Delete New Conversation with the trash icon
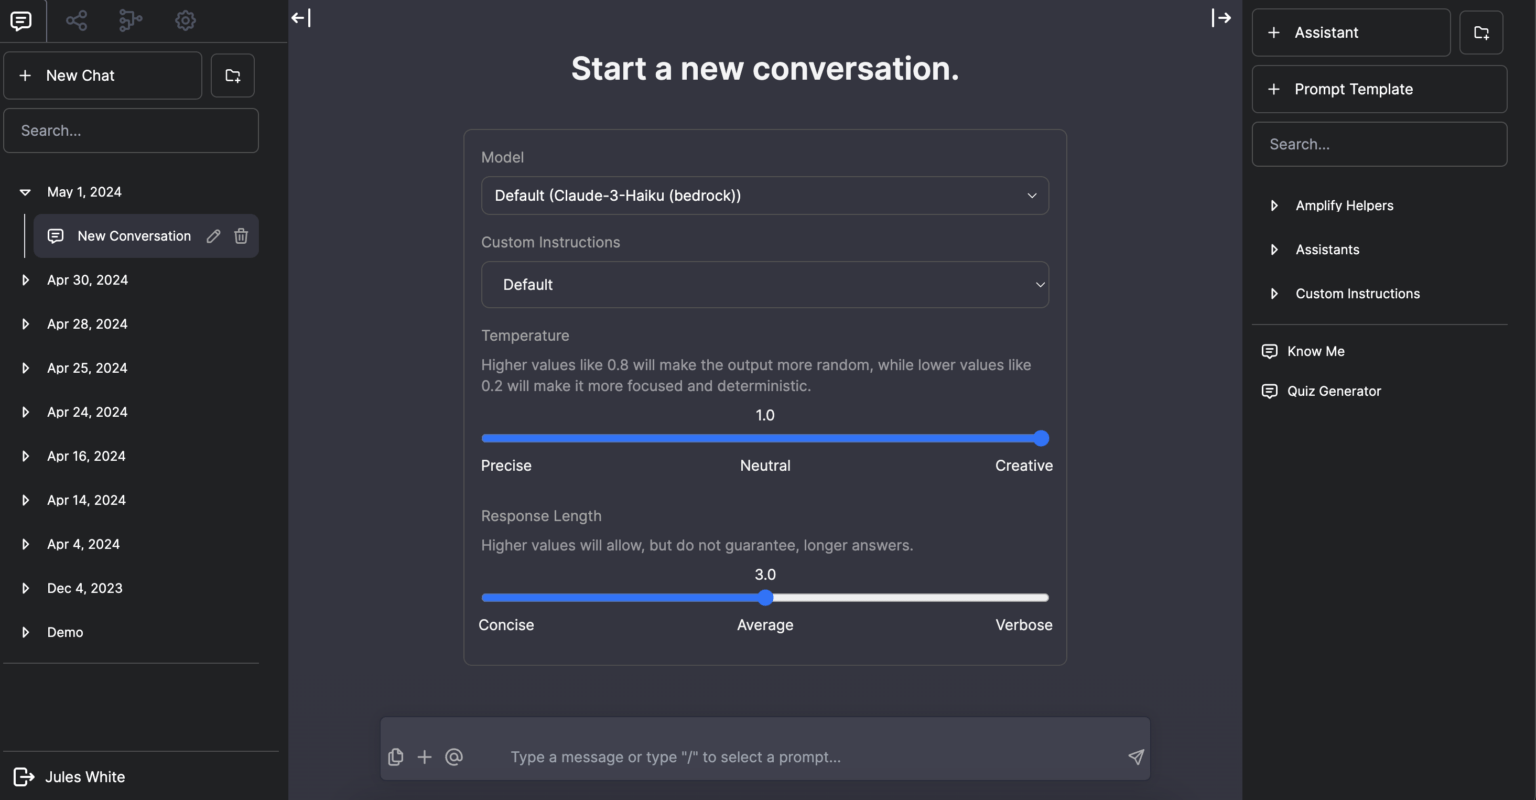This screenshot has height=800, width=1536. click(x=241, y=236)
